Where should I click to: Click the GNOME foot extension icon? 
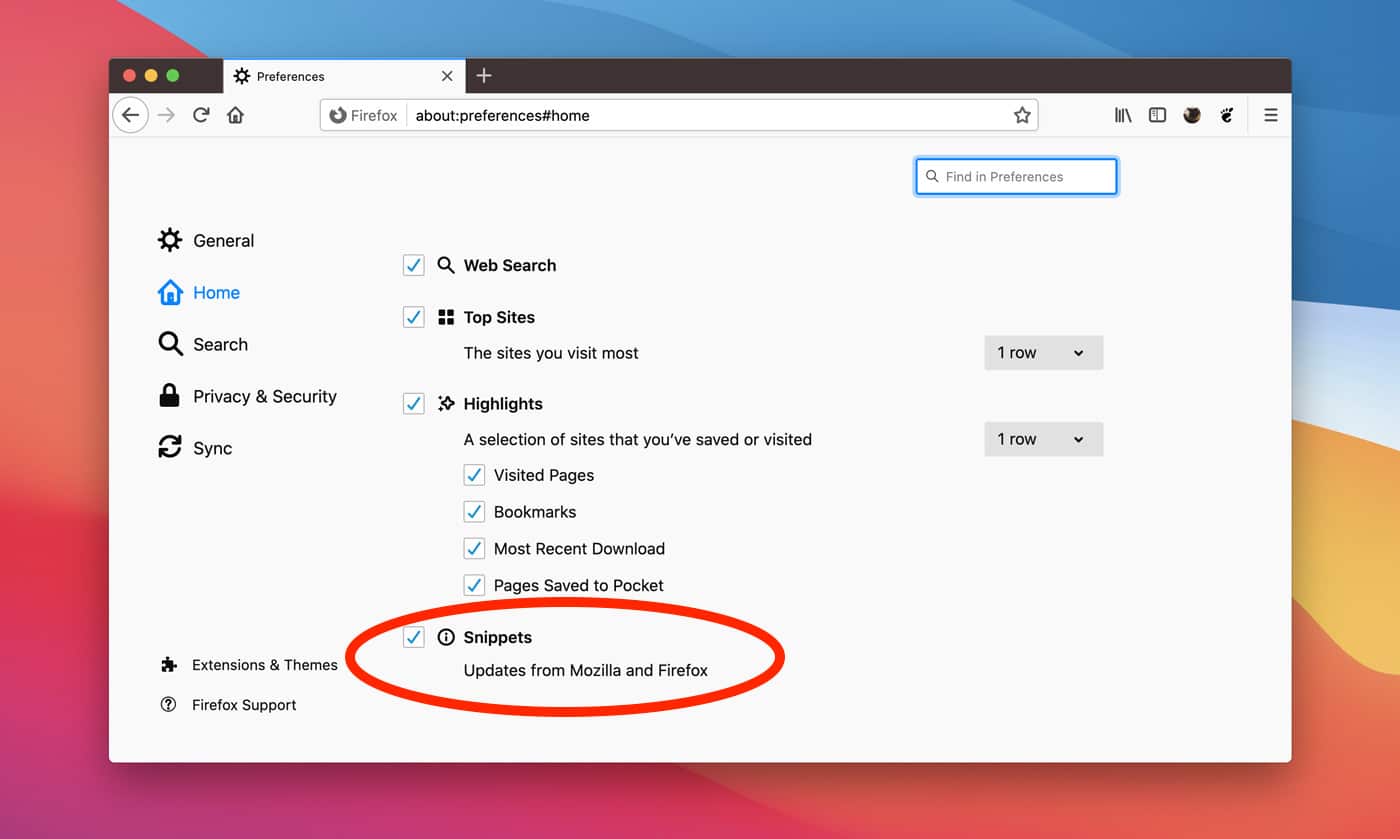click(x=1227, y=115)
